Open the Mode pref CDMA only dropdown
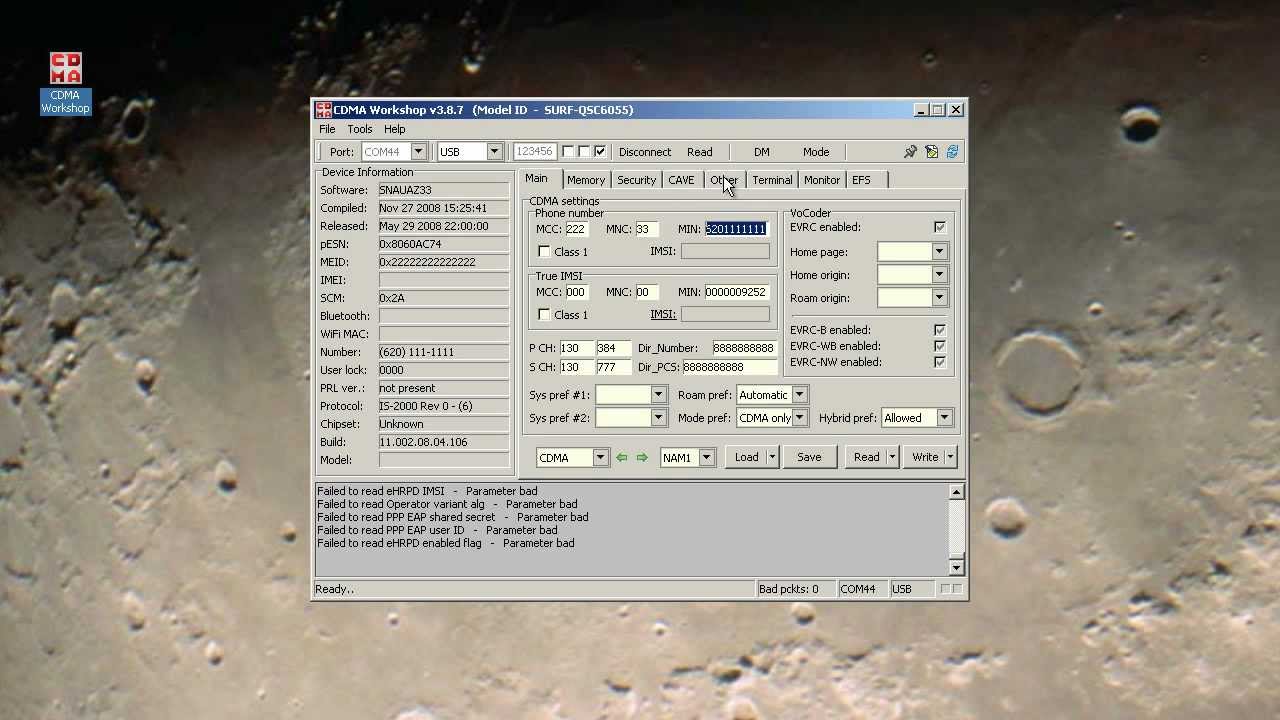The width and height of the screenshot is (1280, 720). (x=799, y=418)
